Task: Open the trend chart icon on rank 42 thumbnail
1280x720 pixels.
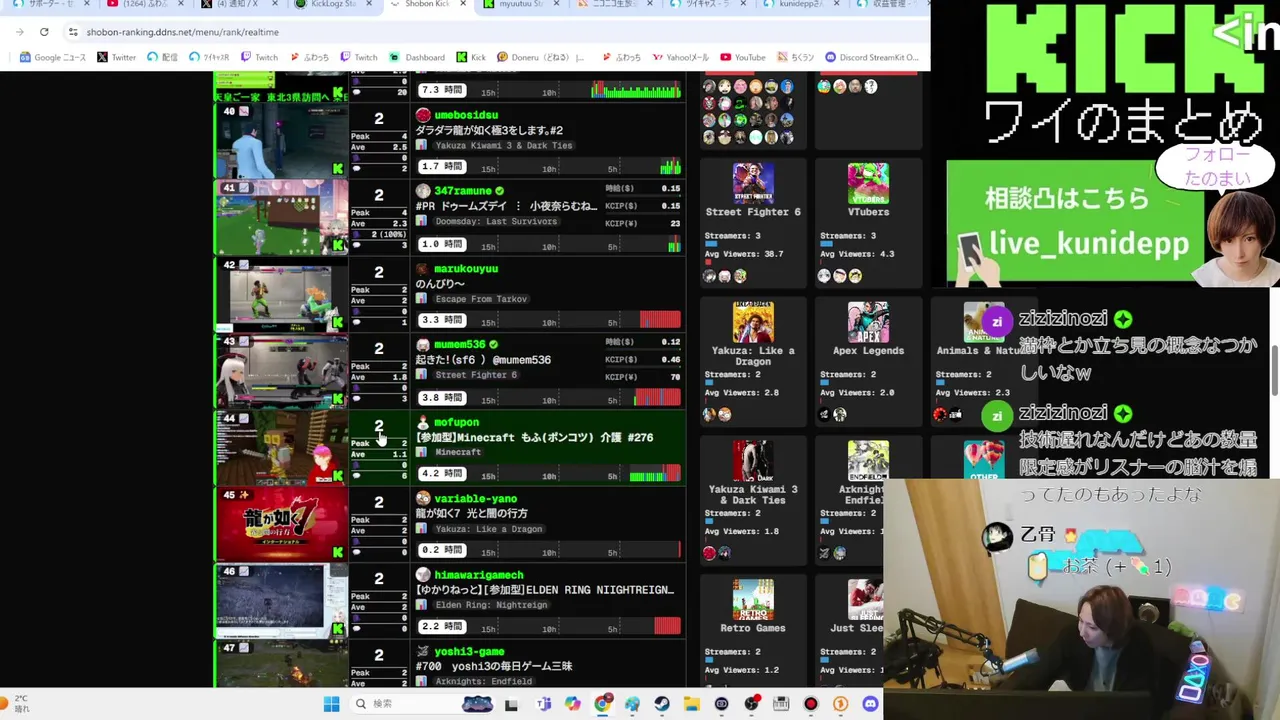Action: tap(243, 265)
